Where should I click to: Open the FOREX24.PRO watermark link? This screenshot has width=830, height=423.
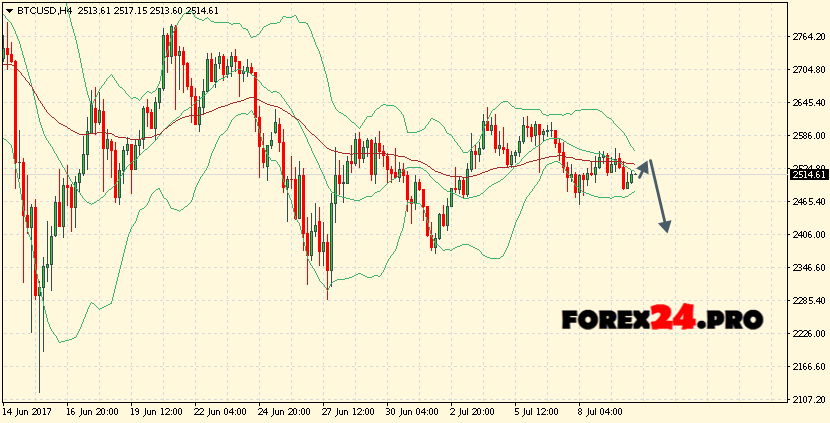click(x=662, y=320)
